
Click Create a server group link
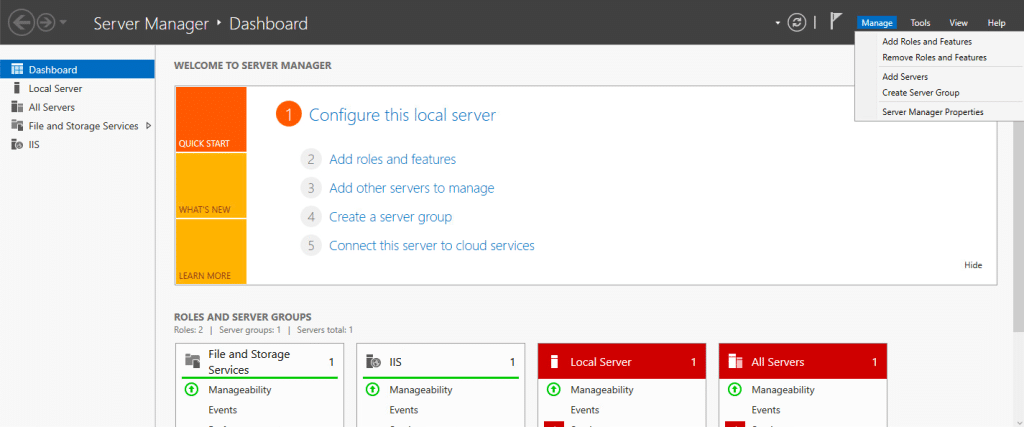point(390,217)
